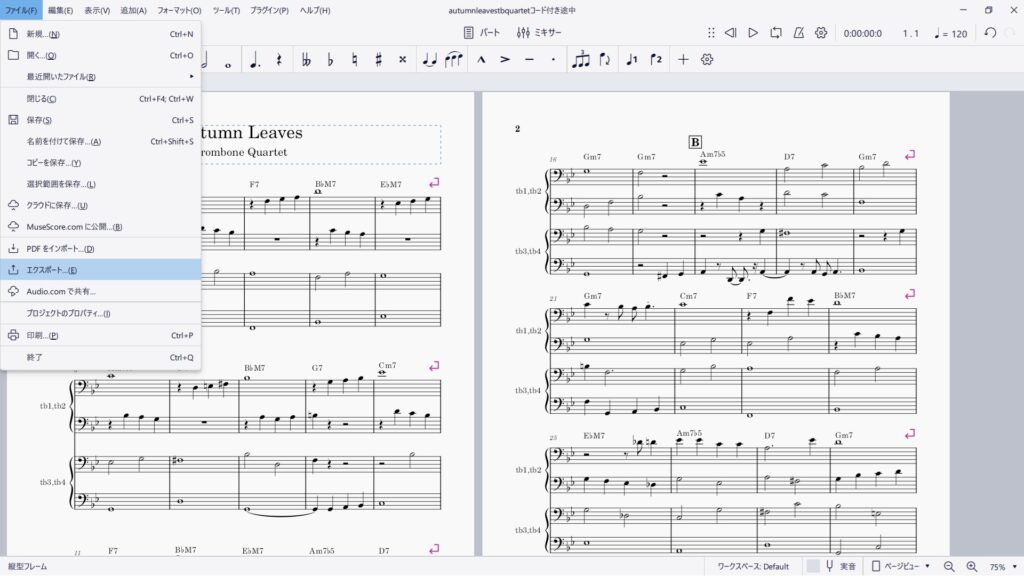The height and width of the screenshot is (576, 1024).
Task: Select the sharp accidental icon
Action: [x=378, y=60]
